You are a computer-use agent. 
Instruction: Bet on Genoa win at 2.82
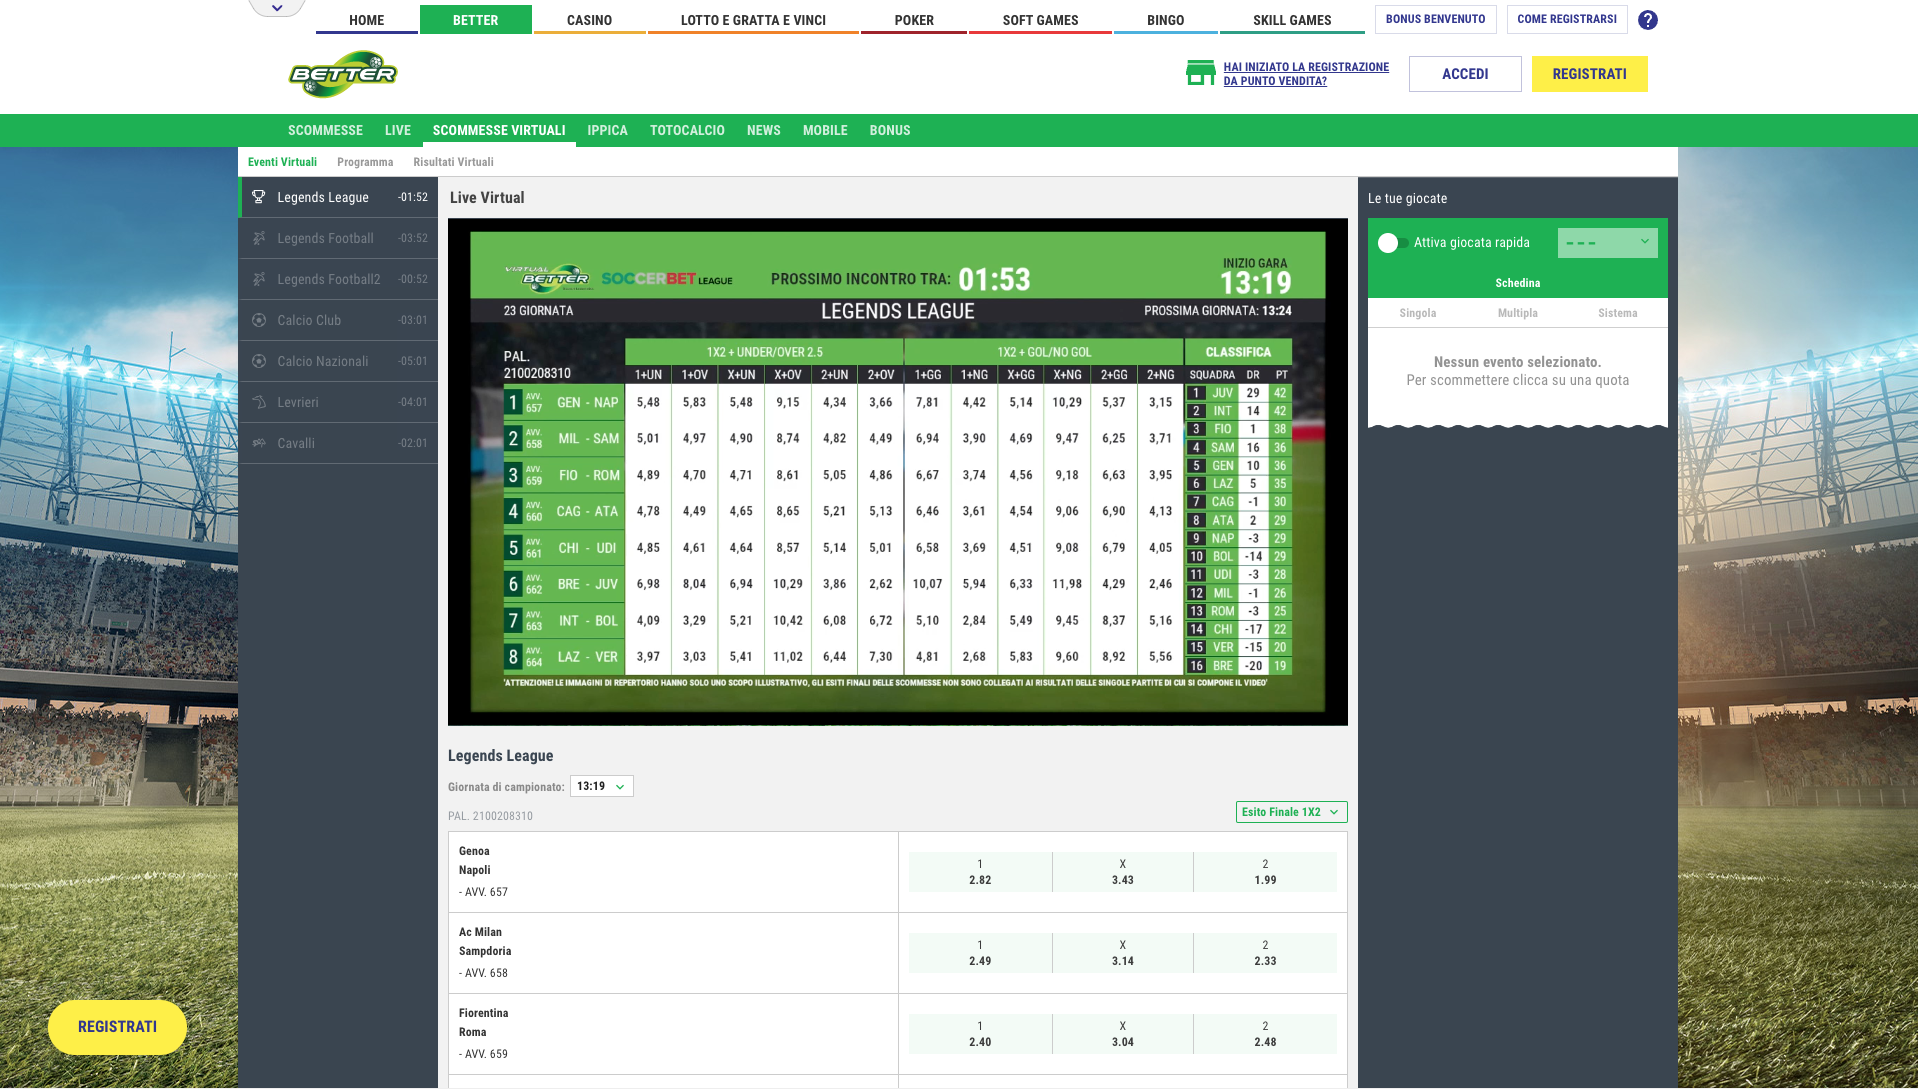click(980, 872)
